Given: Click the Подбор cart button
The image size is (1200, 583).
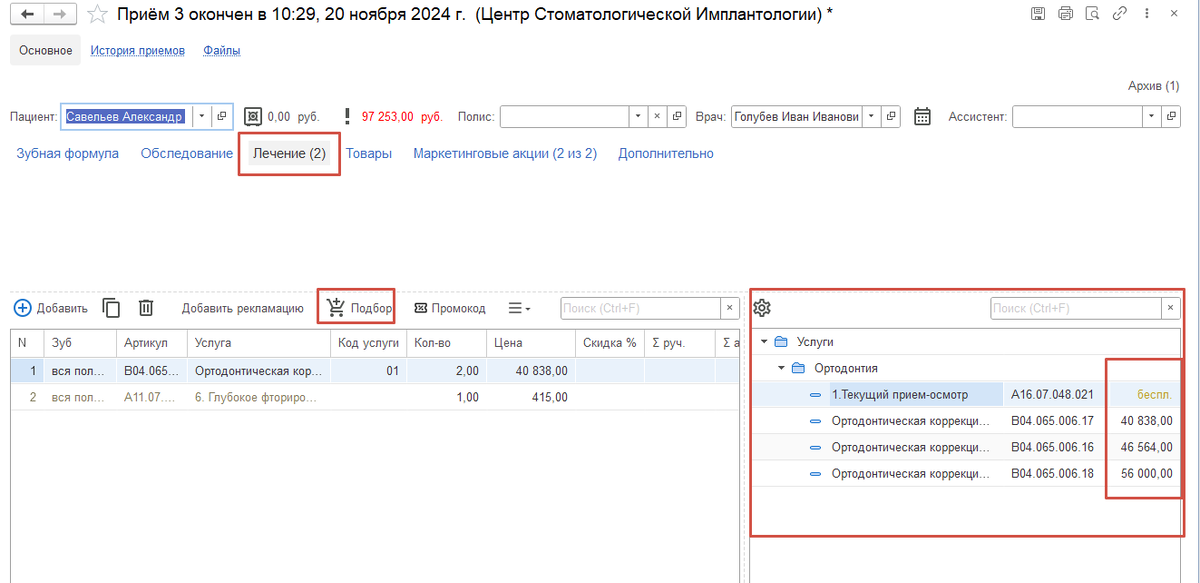Looking at the screenshot, I should click(359, 307).
